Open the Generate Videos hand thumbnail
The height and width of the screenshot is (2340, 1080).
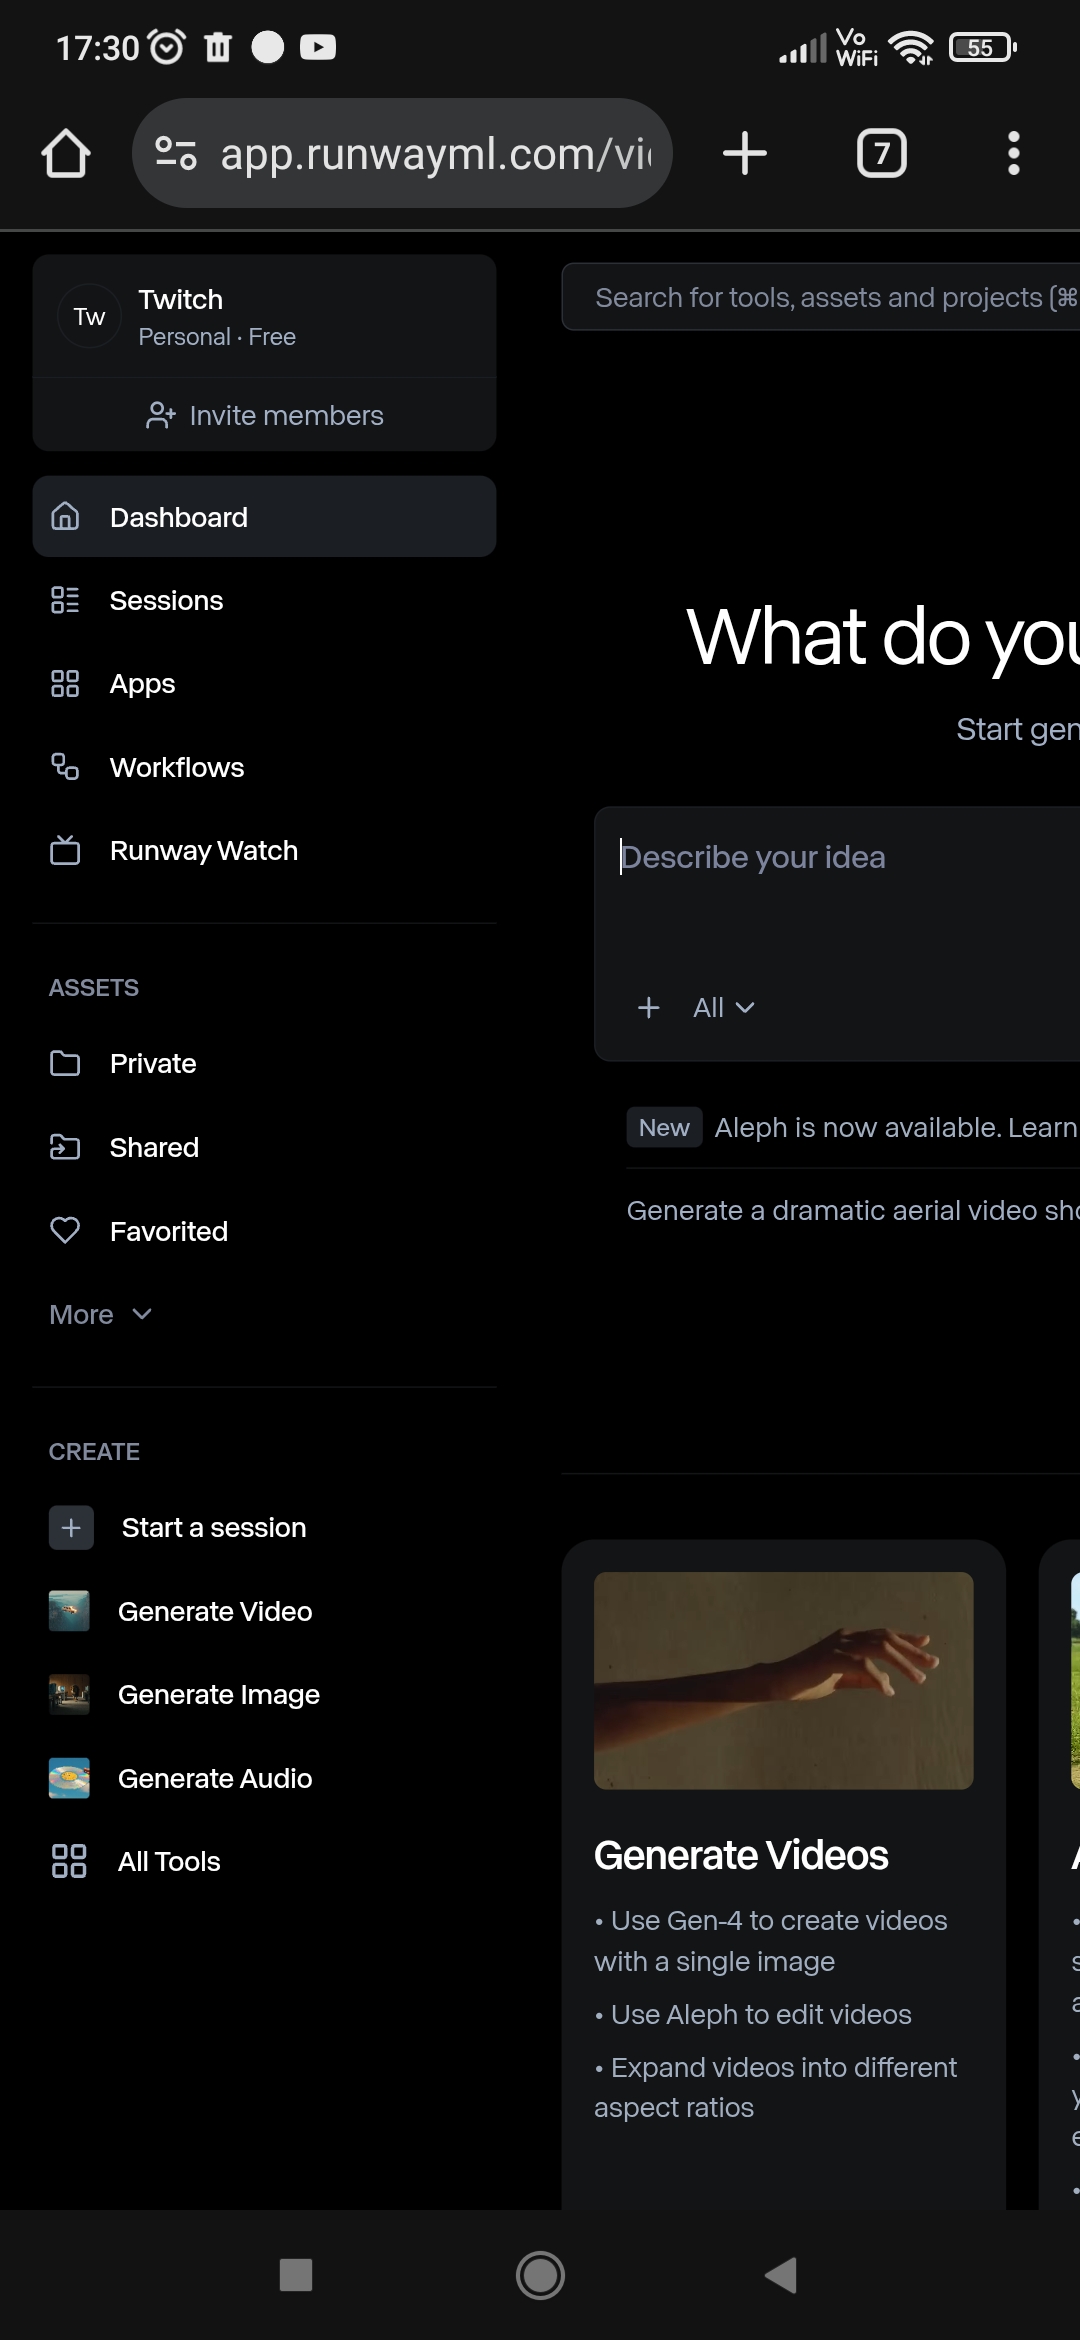[x=783, y=1680]
